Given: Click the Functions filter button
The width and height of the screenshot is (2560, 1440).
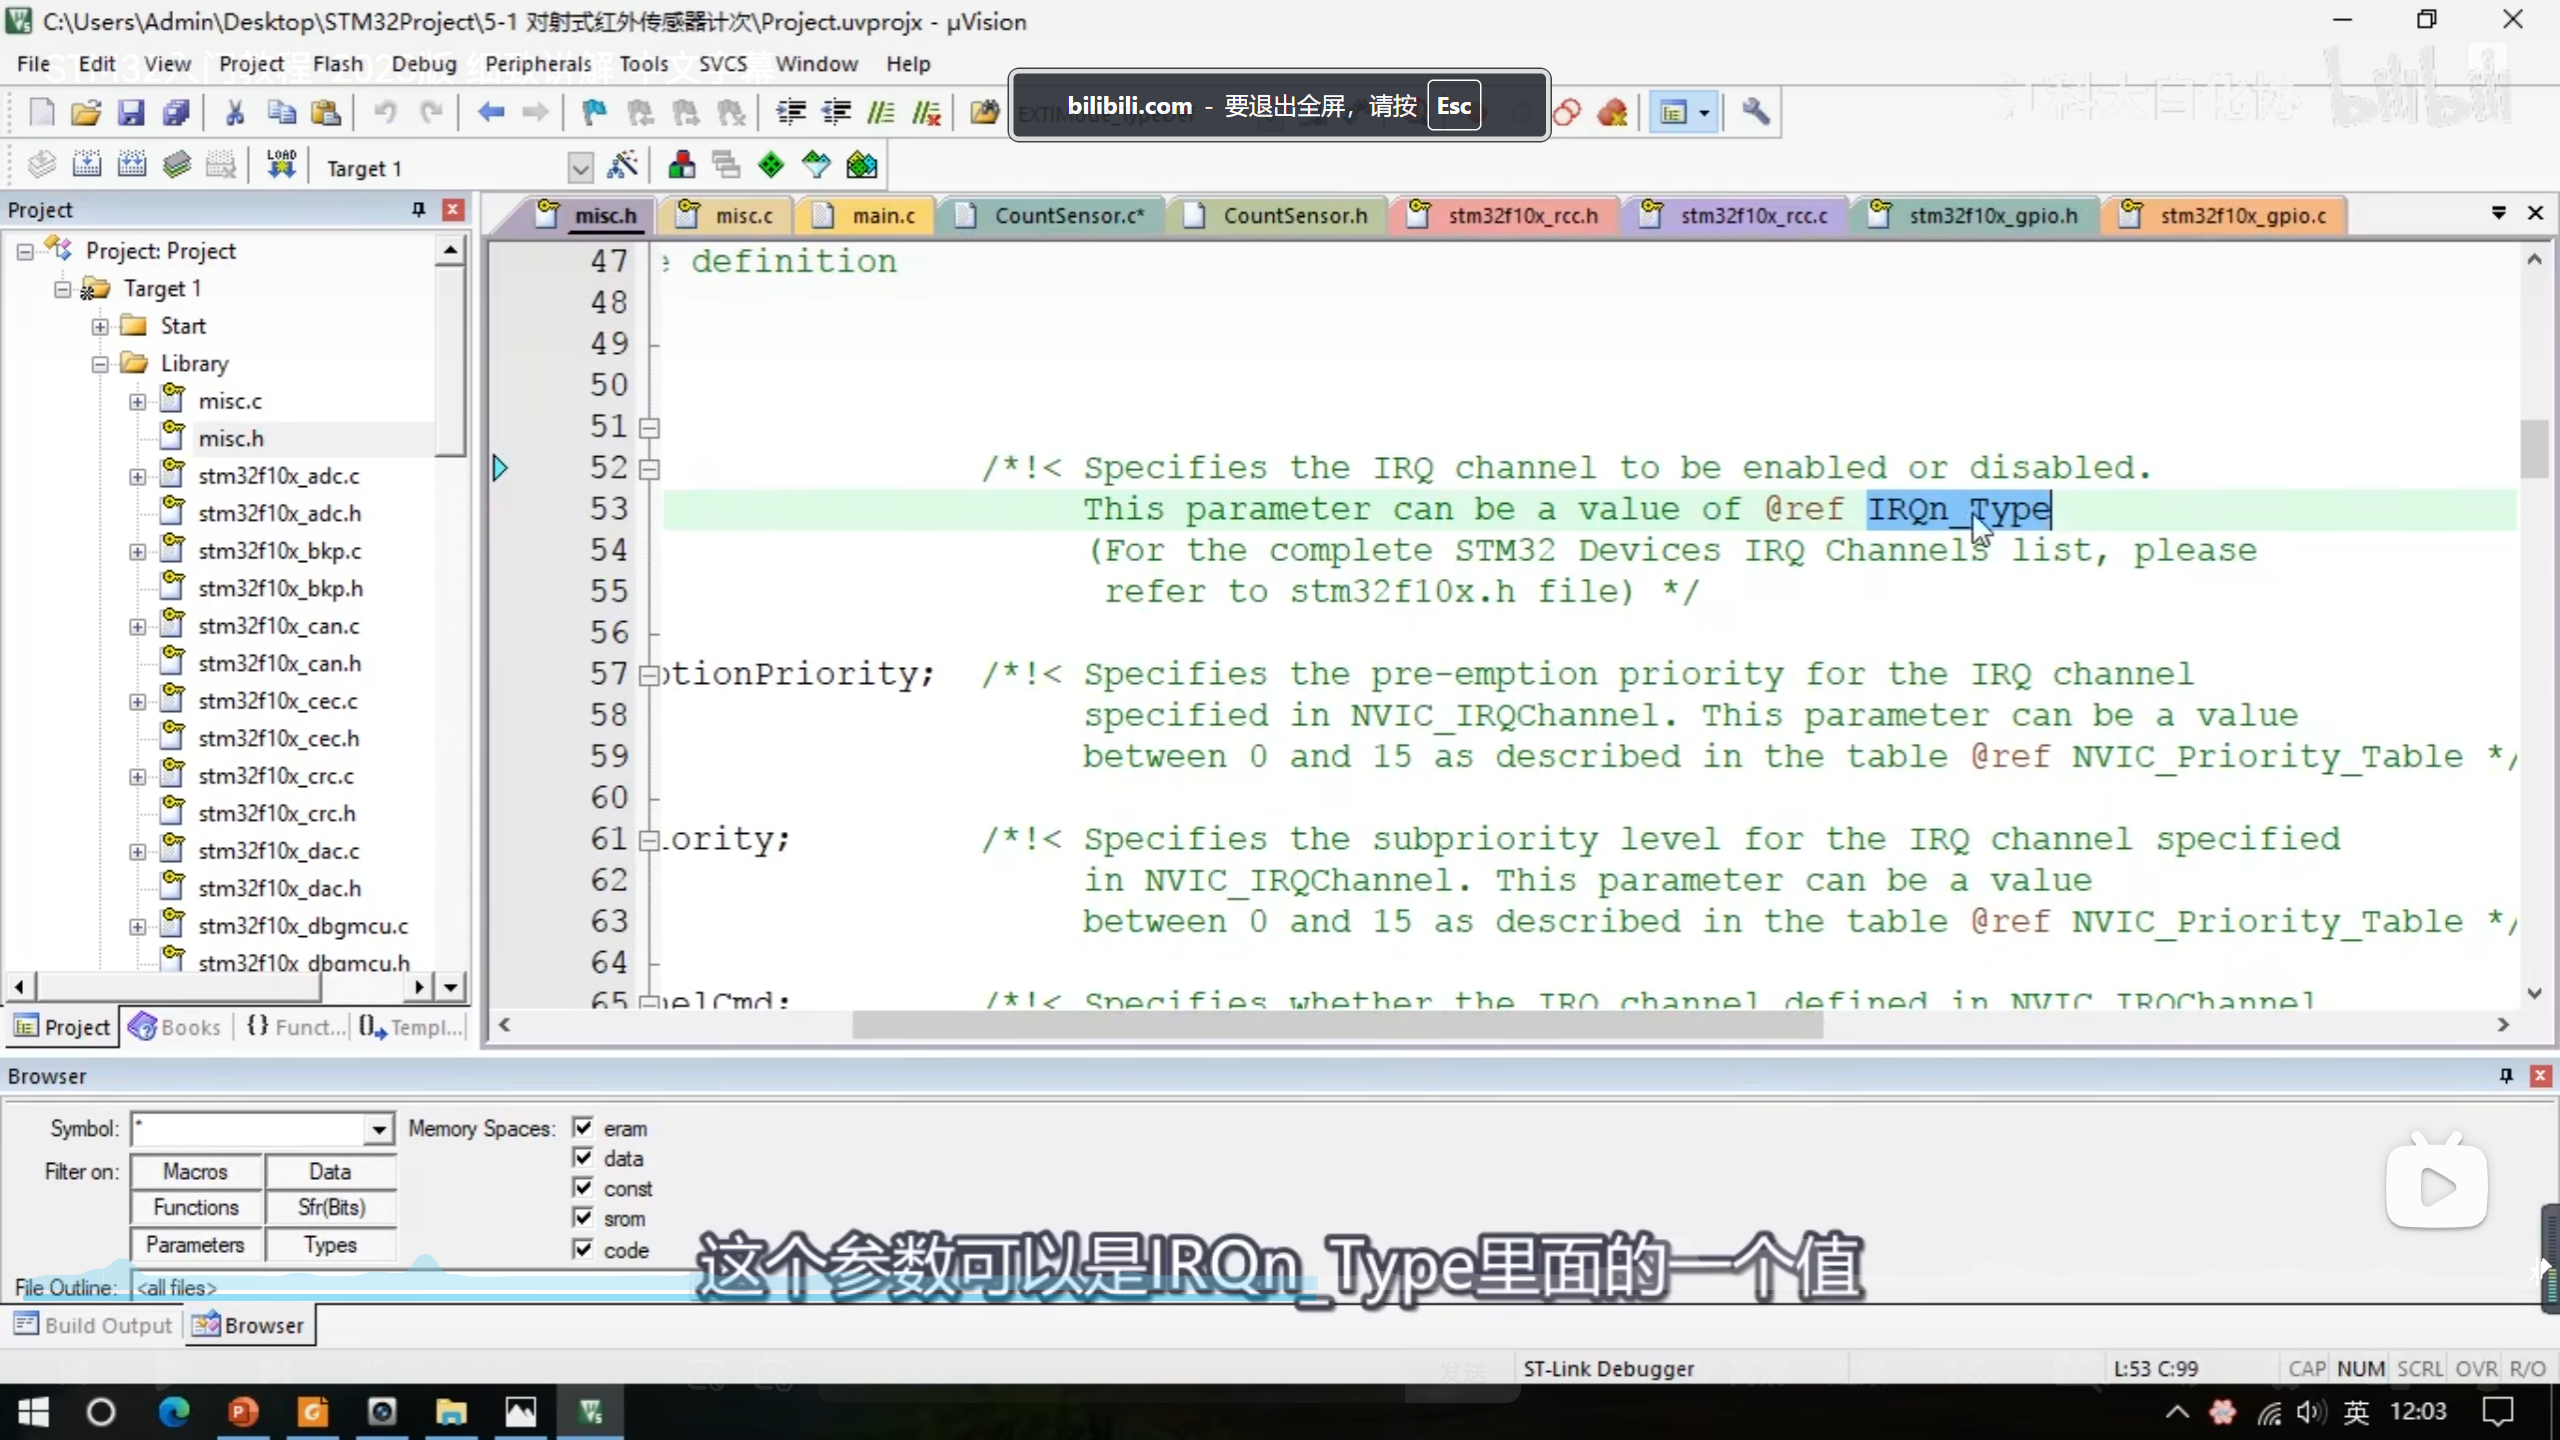Looking at the screenshot, I should pos(196,1208).
